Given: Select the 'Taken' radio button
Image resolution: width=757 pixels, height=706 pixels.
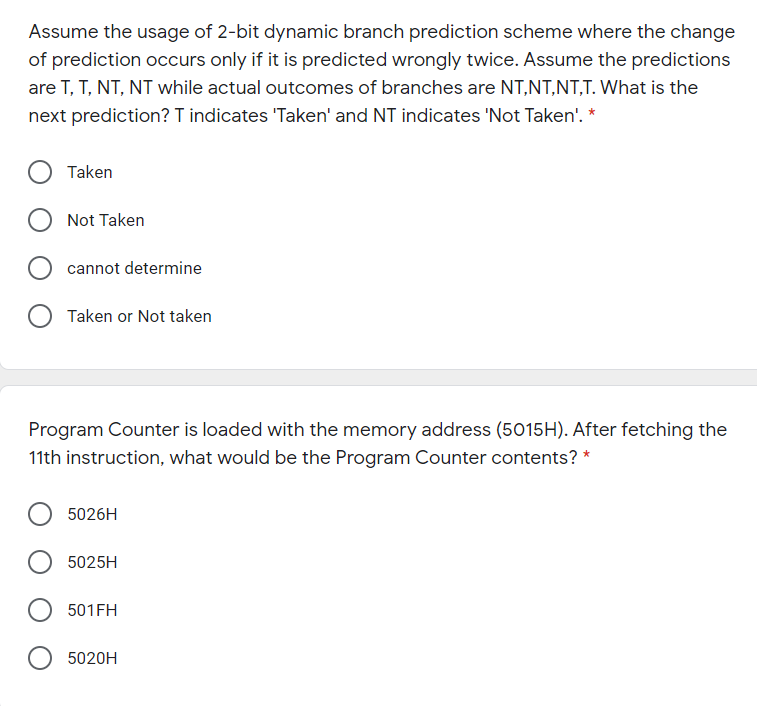Looking at the screenshot, I should 41,173.
